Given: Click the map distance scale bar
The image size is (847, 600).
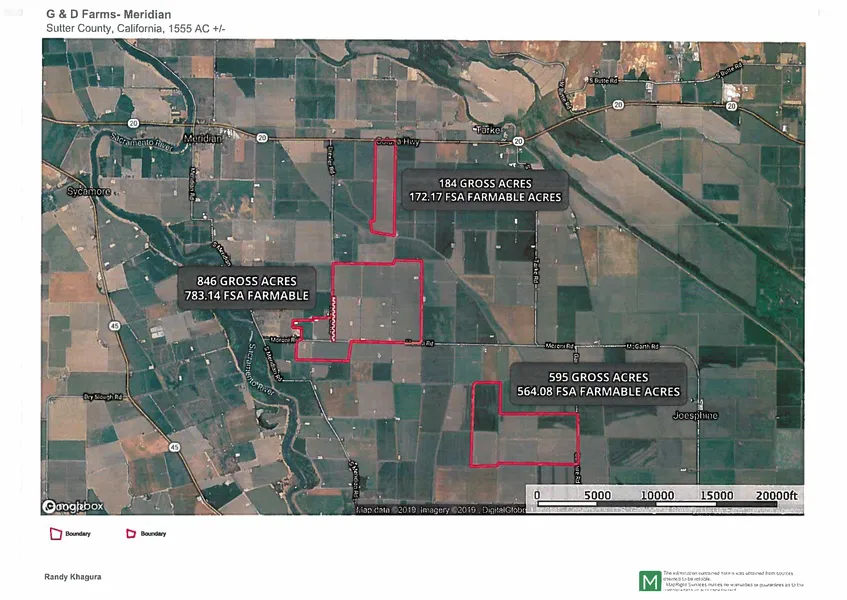Looking at the screenshot, I should click(662, 495).
